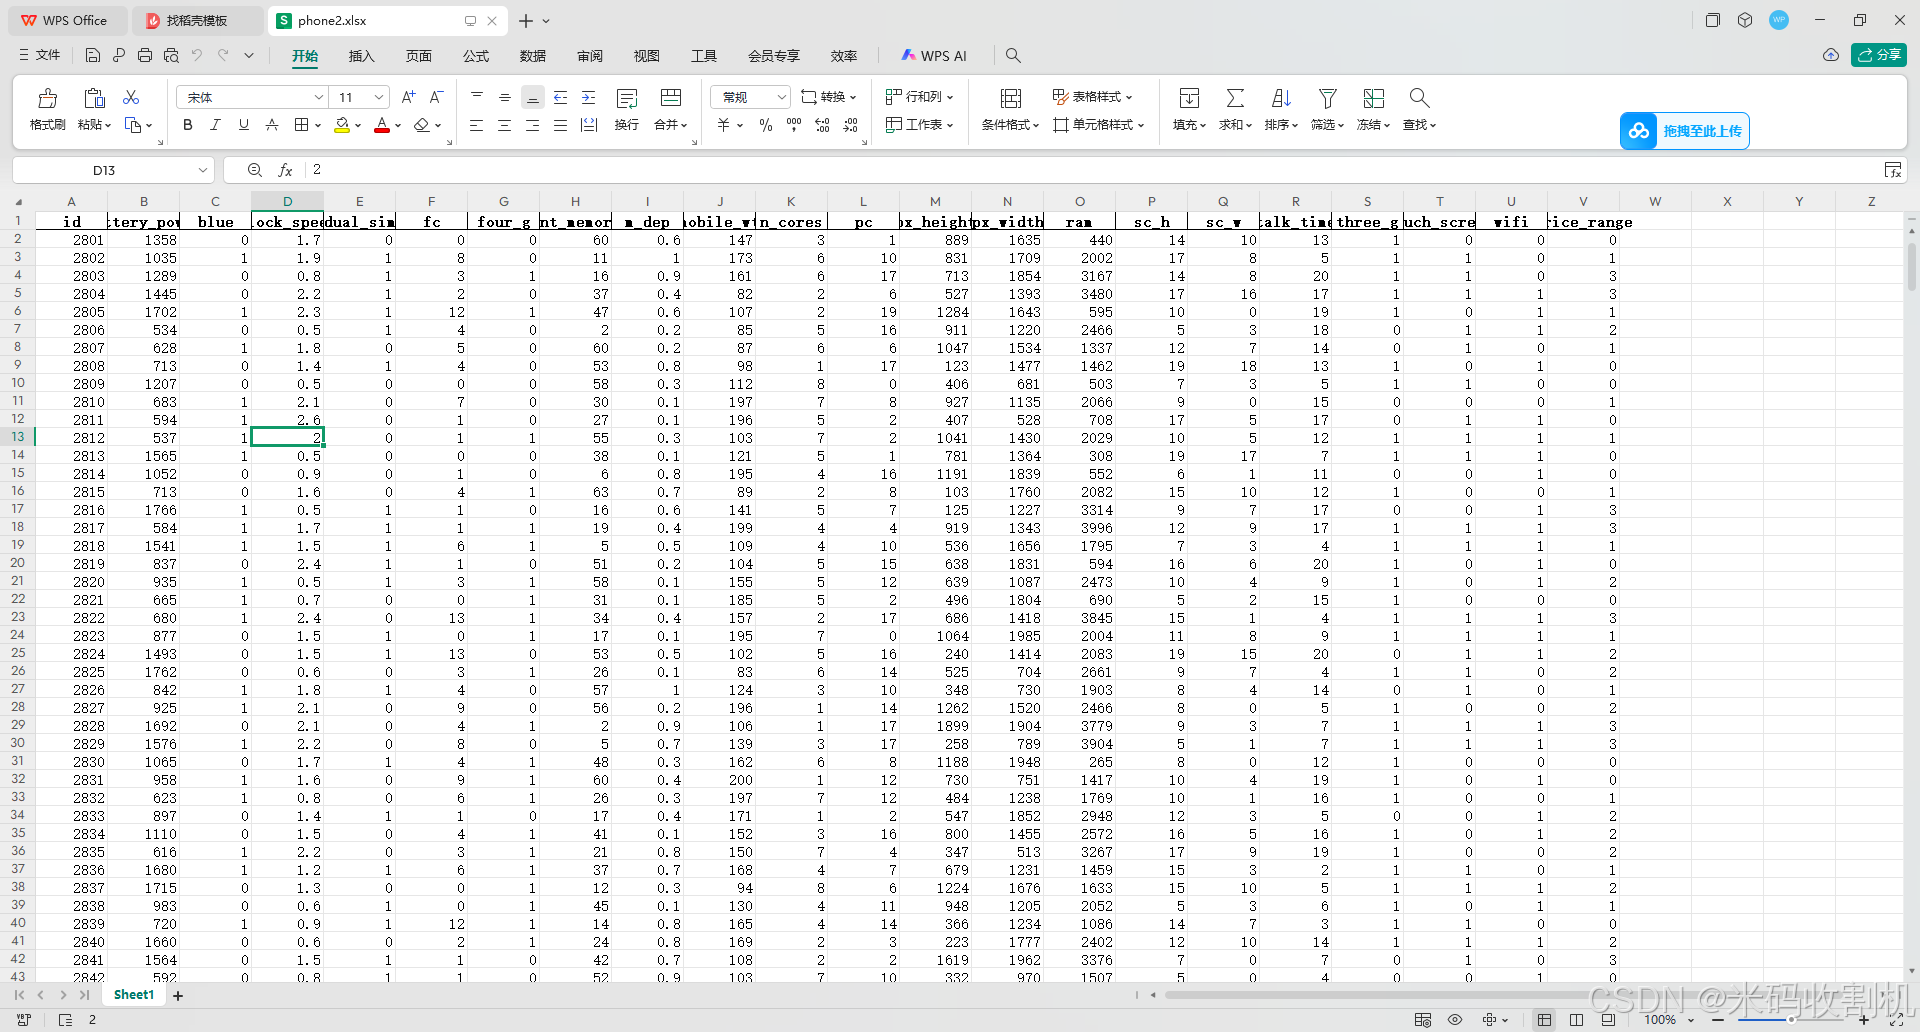This screenshot has width=1920, height=1032.
Task: Open the font name dropdown
Action: click(319, 97)
